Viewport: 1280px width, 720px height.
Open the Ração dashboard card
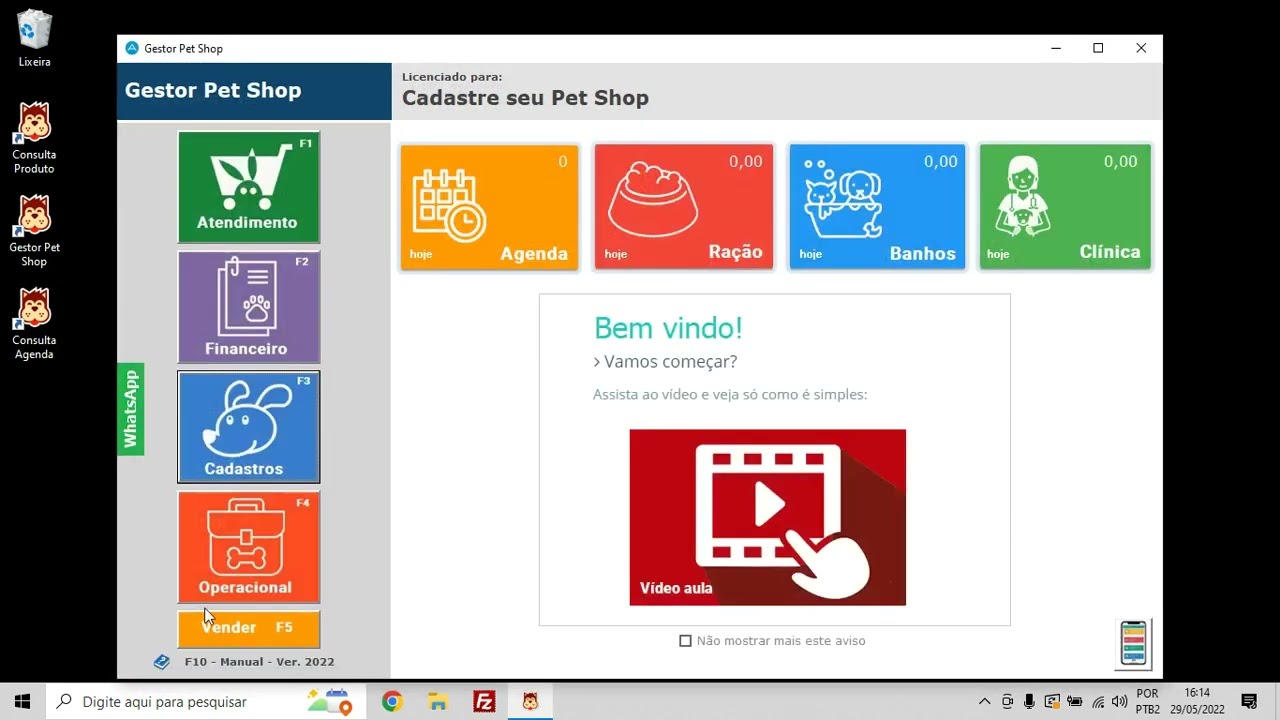coord(684,207)
